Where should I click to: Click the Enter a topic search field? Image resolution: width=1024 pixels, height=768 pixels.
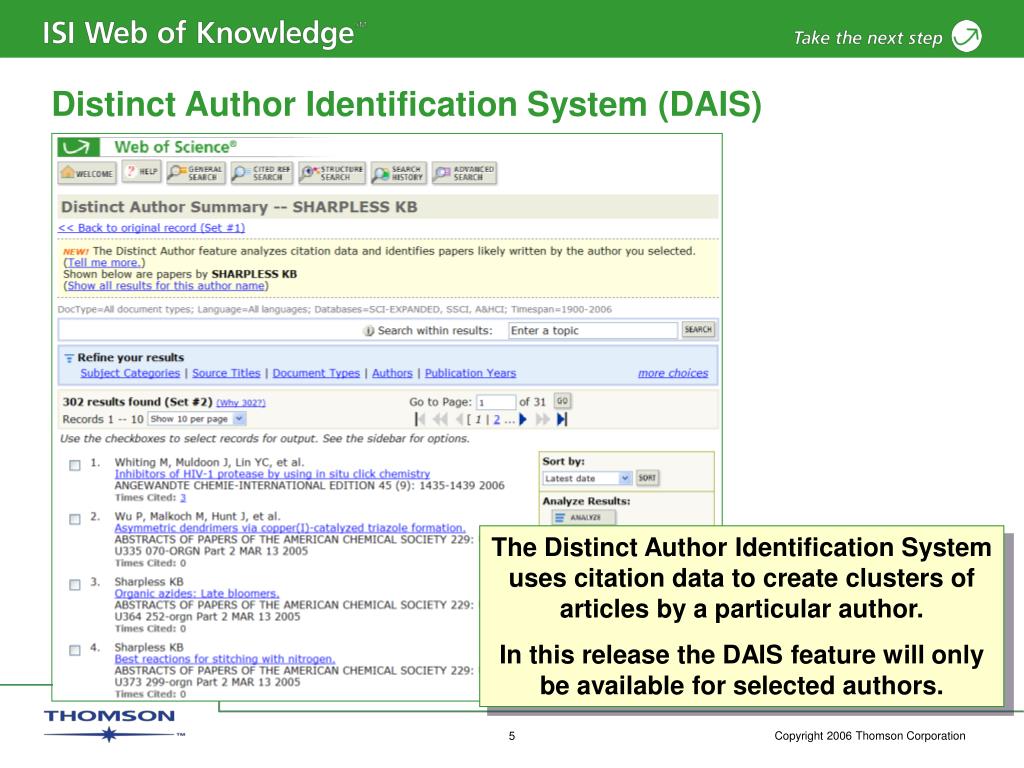pos(592,330)
